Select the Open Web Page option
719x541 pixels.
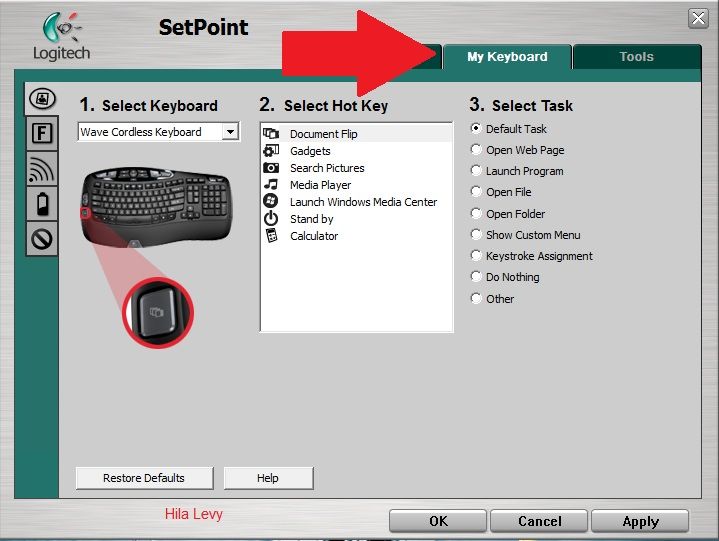tap(476, 149)
